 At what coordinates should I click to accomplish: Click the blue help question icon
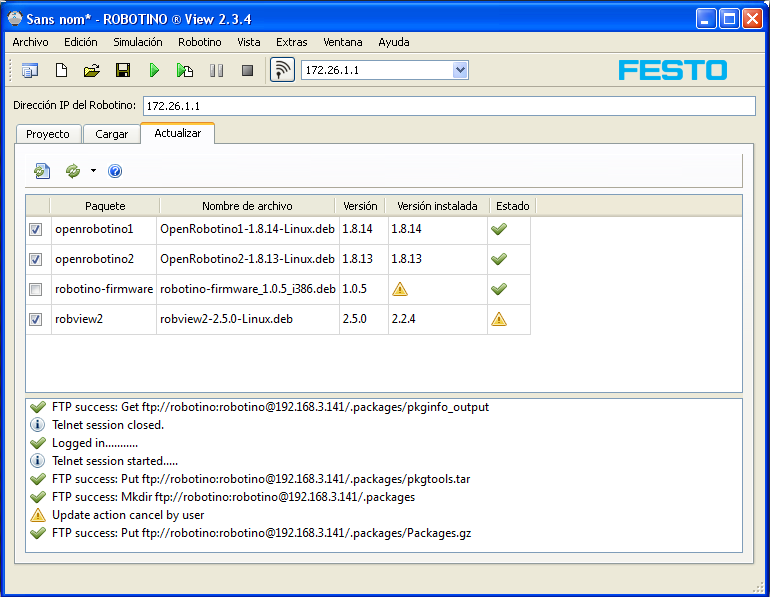tap(115, 171)
